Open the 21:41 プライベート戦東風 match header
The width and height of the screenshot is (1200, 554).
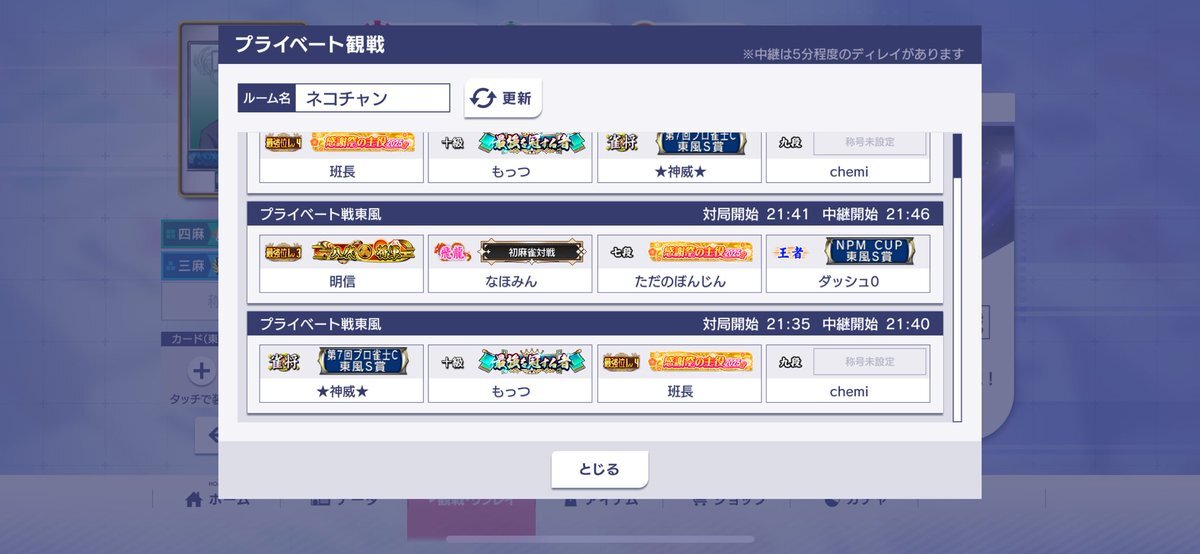[595, 214]
